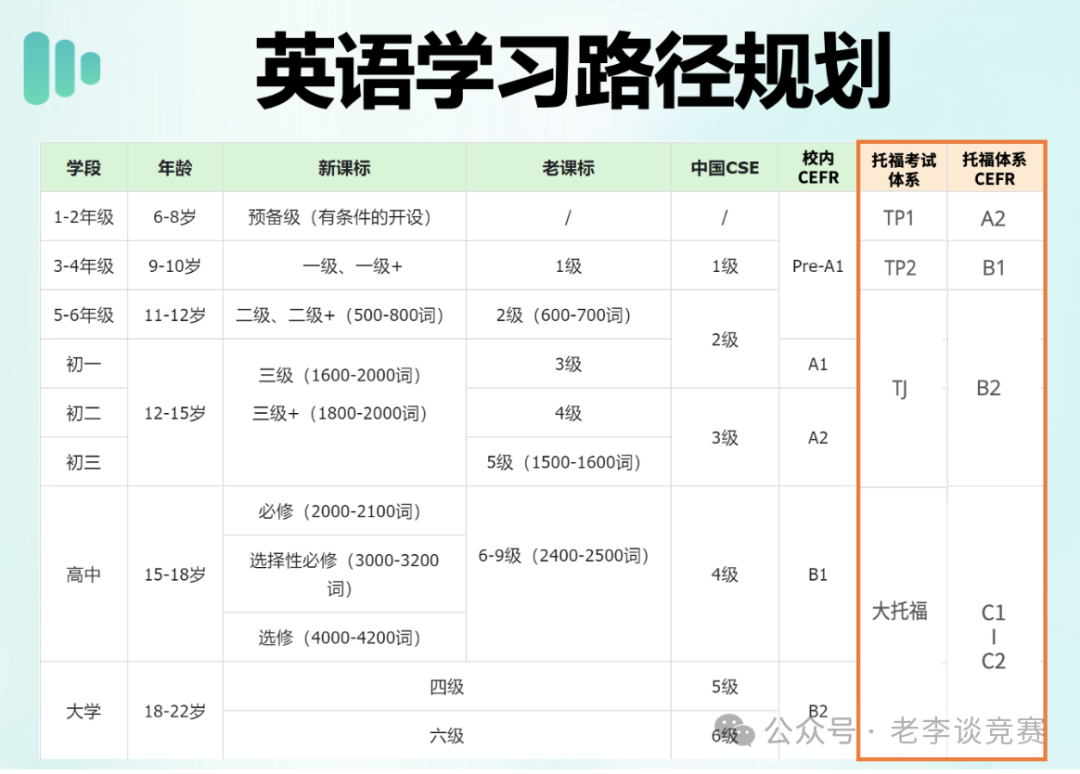Click 3级 under the 老课标 column
This screenshot has height=774, width=1080.
click(x=568, y=364)
